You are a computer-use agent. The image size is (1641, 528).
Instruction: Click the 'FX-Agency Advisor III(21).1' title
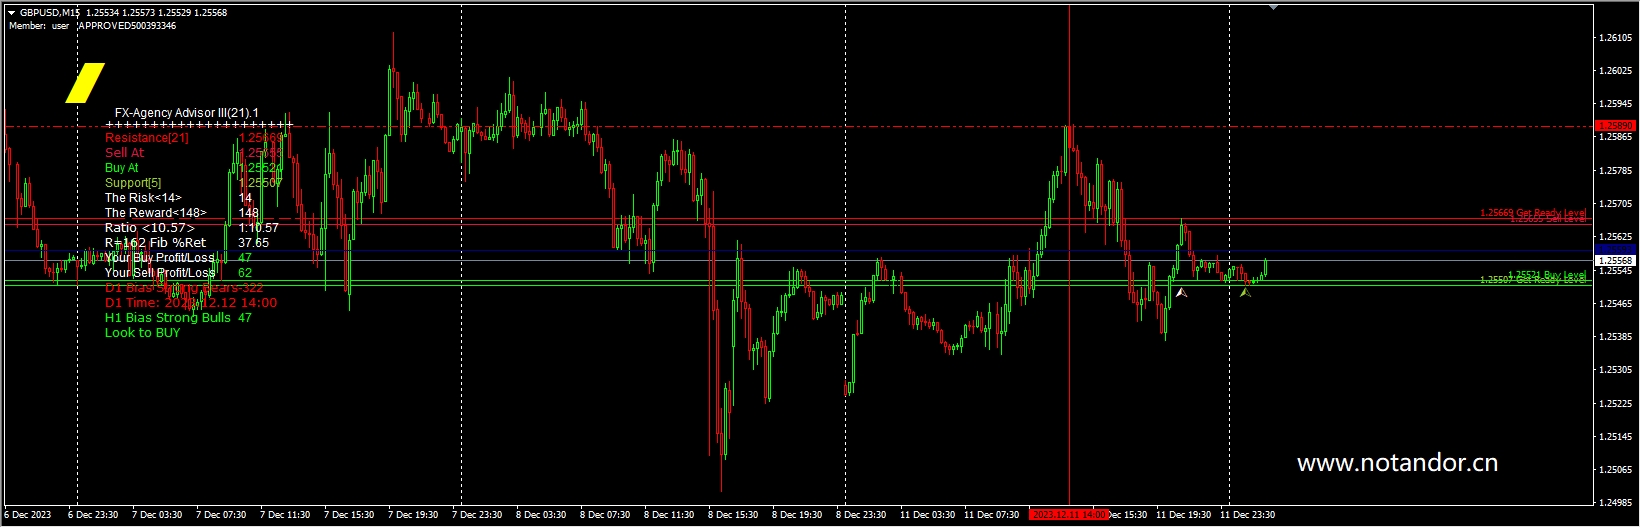tap(186, 113)
